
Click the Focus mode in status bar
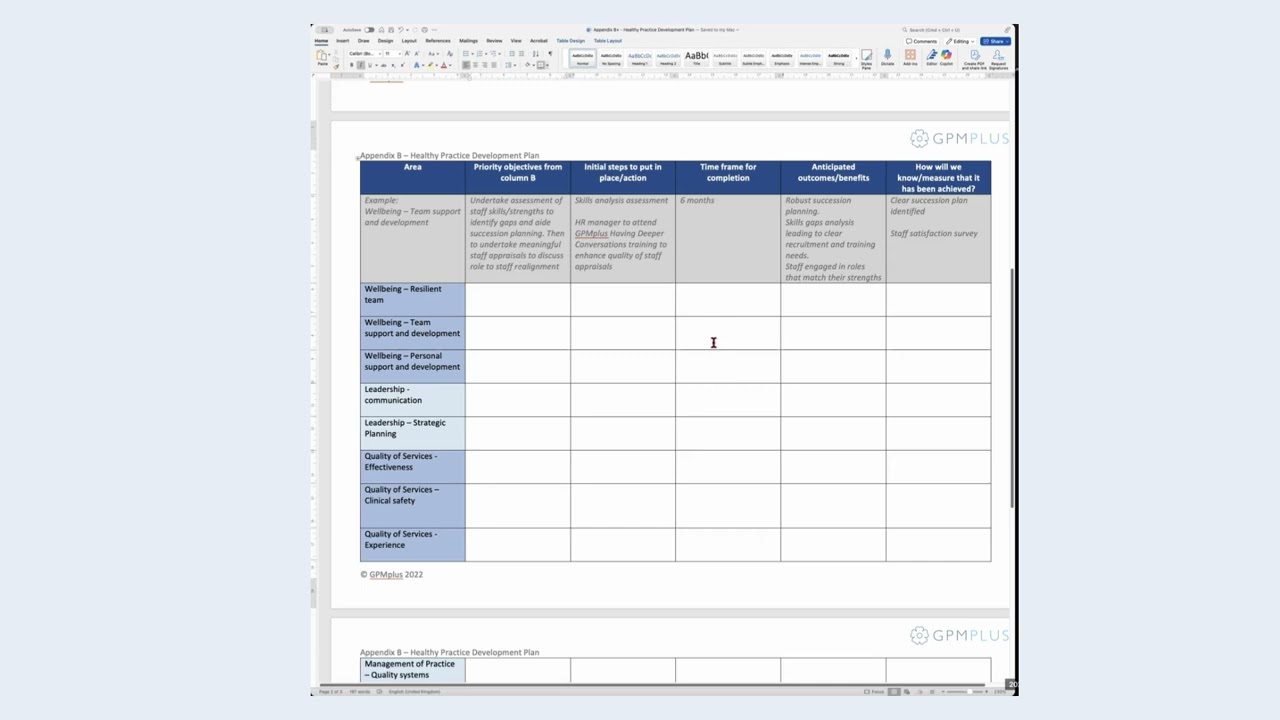(x=875, y=692)
